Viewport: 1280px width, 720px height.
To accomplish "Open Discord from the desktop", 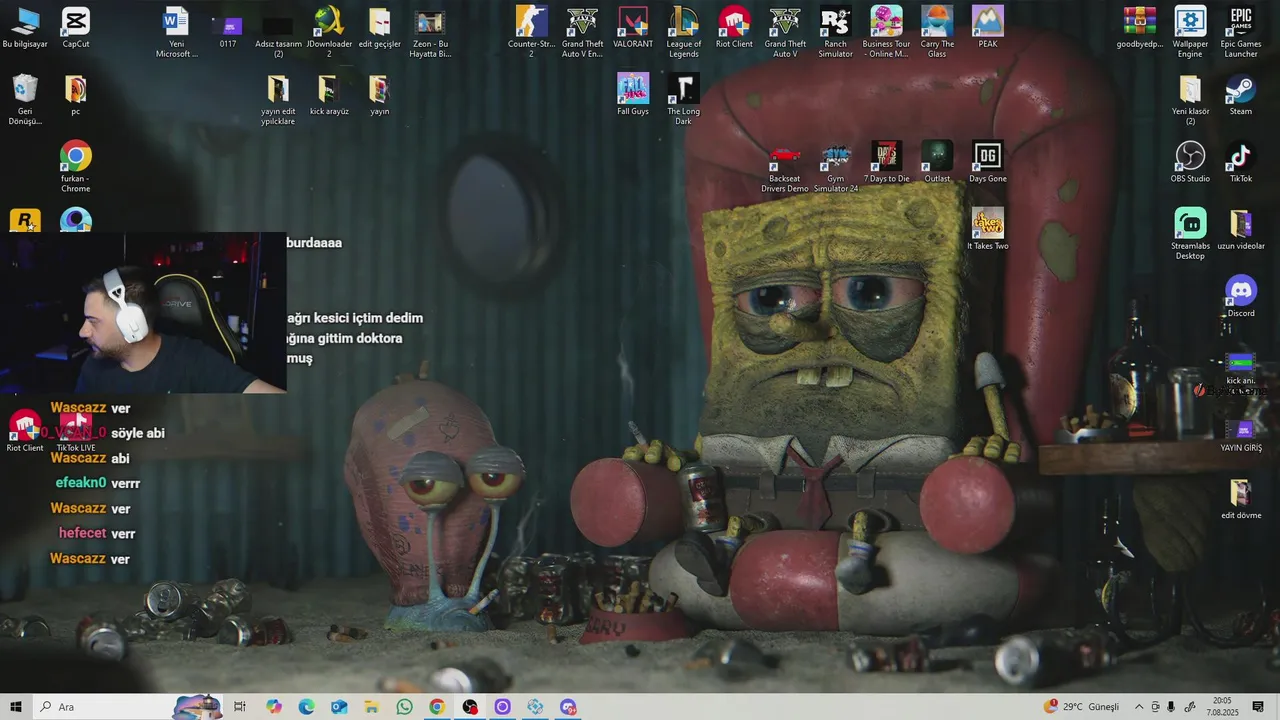I will pyautogui.click(x=1241, y=297).
